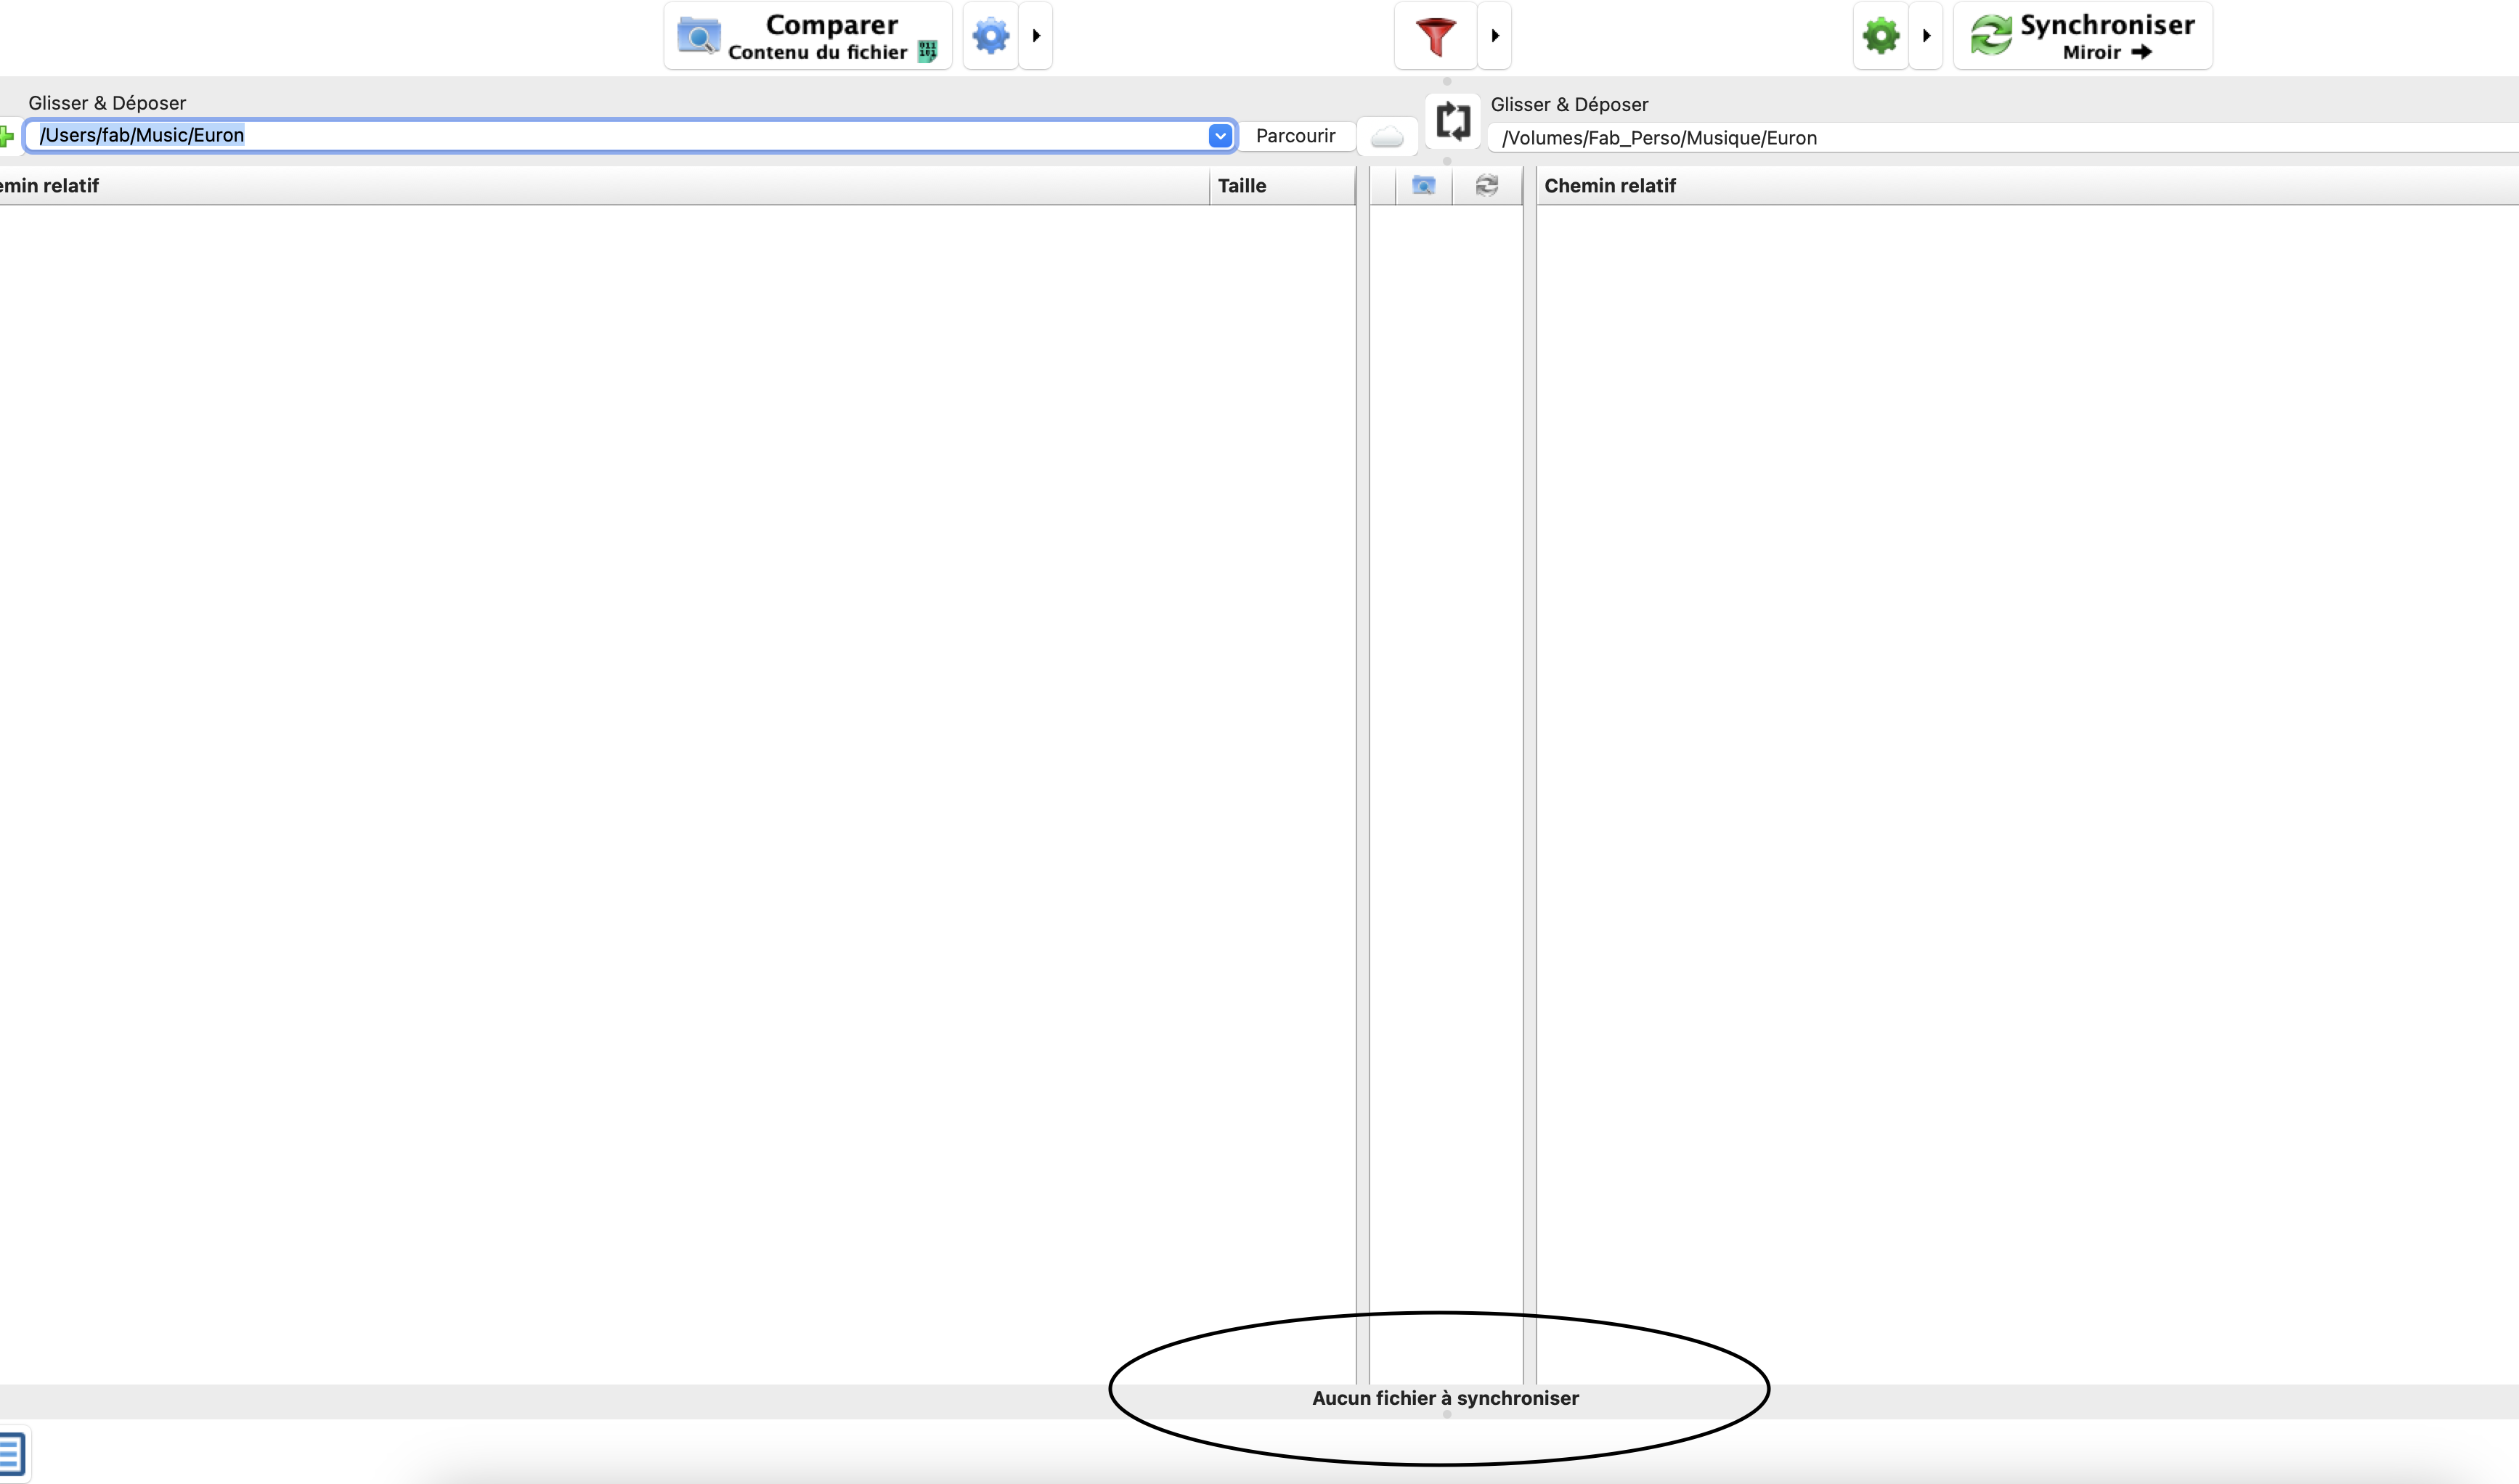Image resolution: width=2519 pixels, height=1484 pixels.
Task: Open synchronization settings green gear
Action: click(1881, 36)
